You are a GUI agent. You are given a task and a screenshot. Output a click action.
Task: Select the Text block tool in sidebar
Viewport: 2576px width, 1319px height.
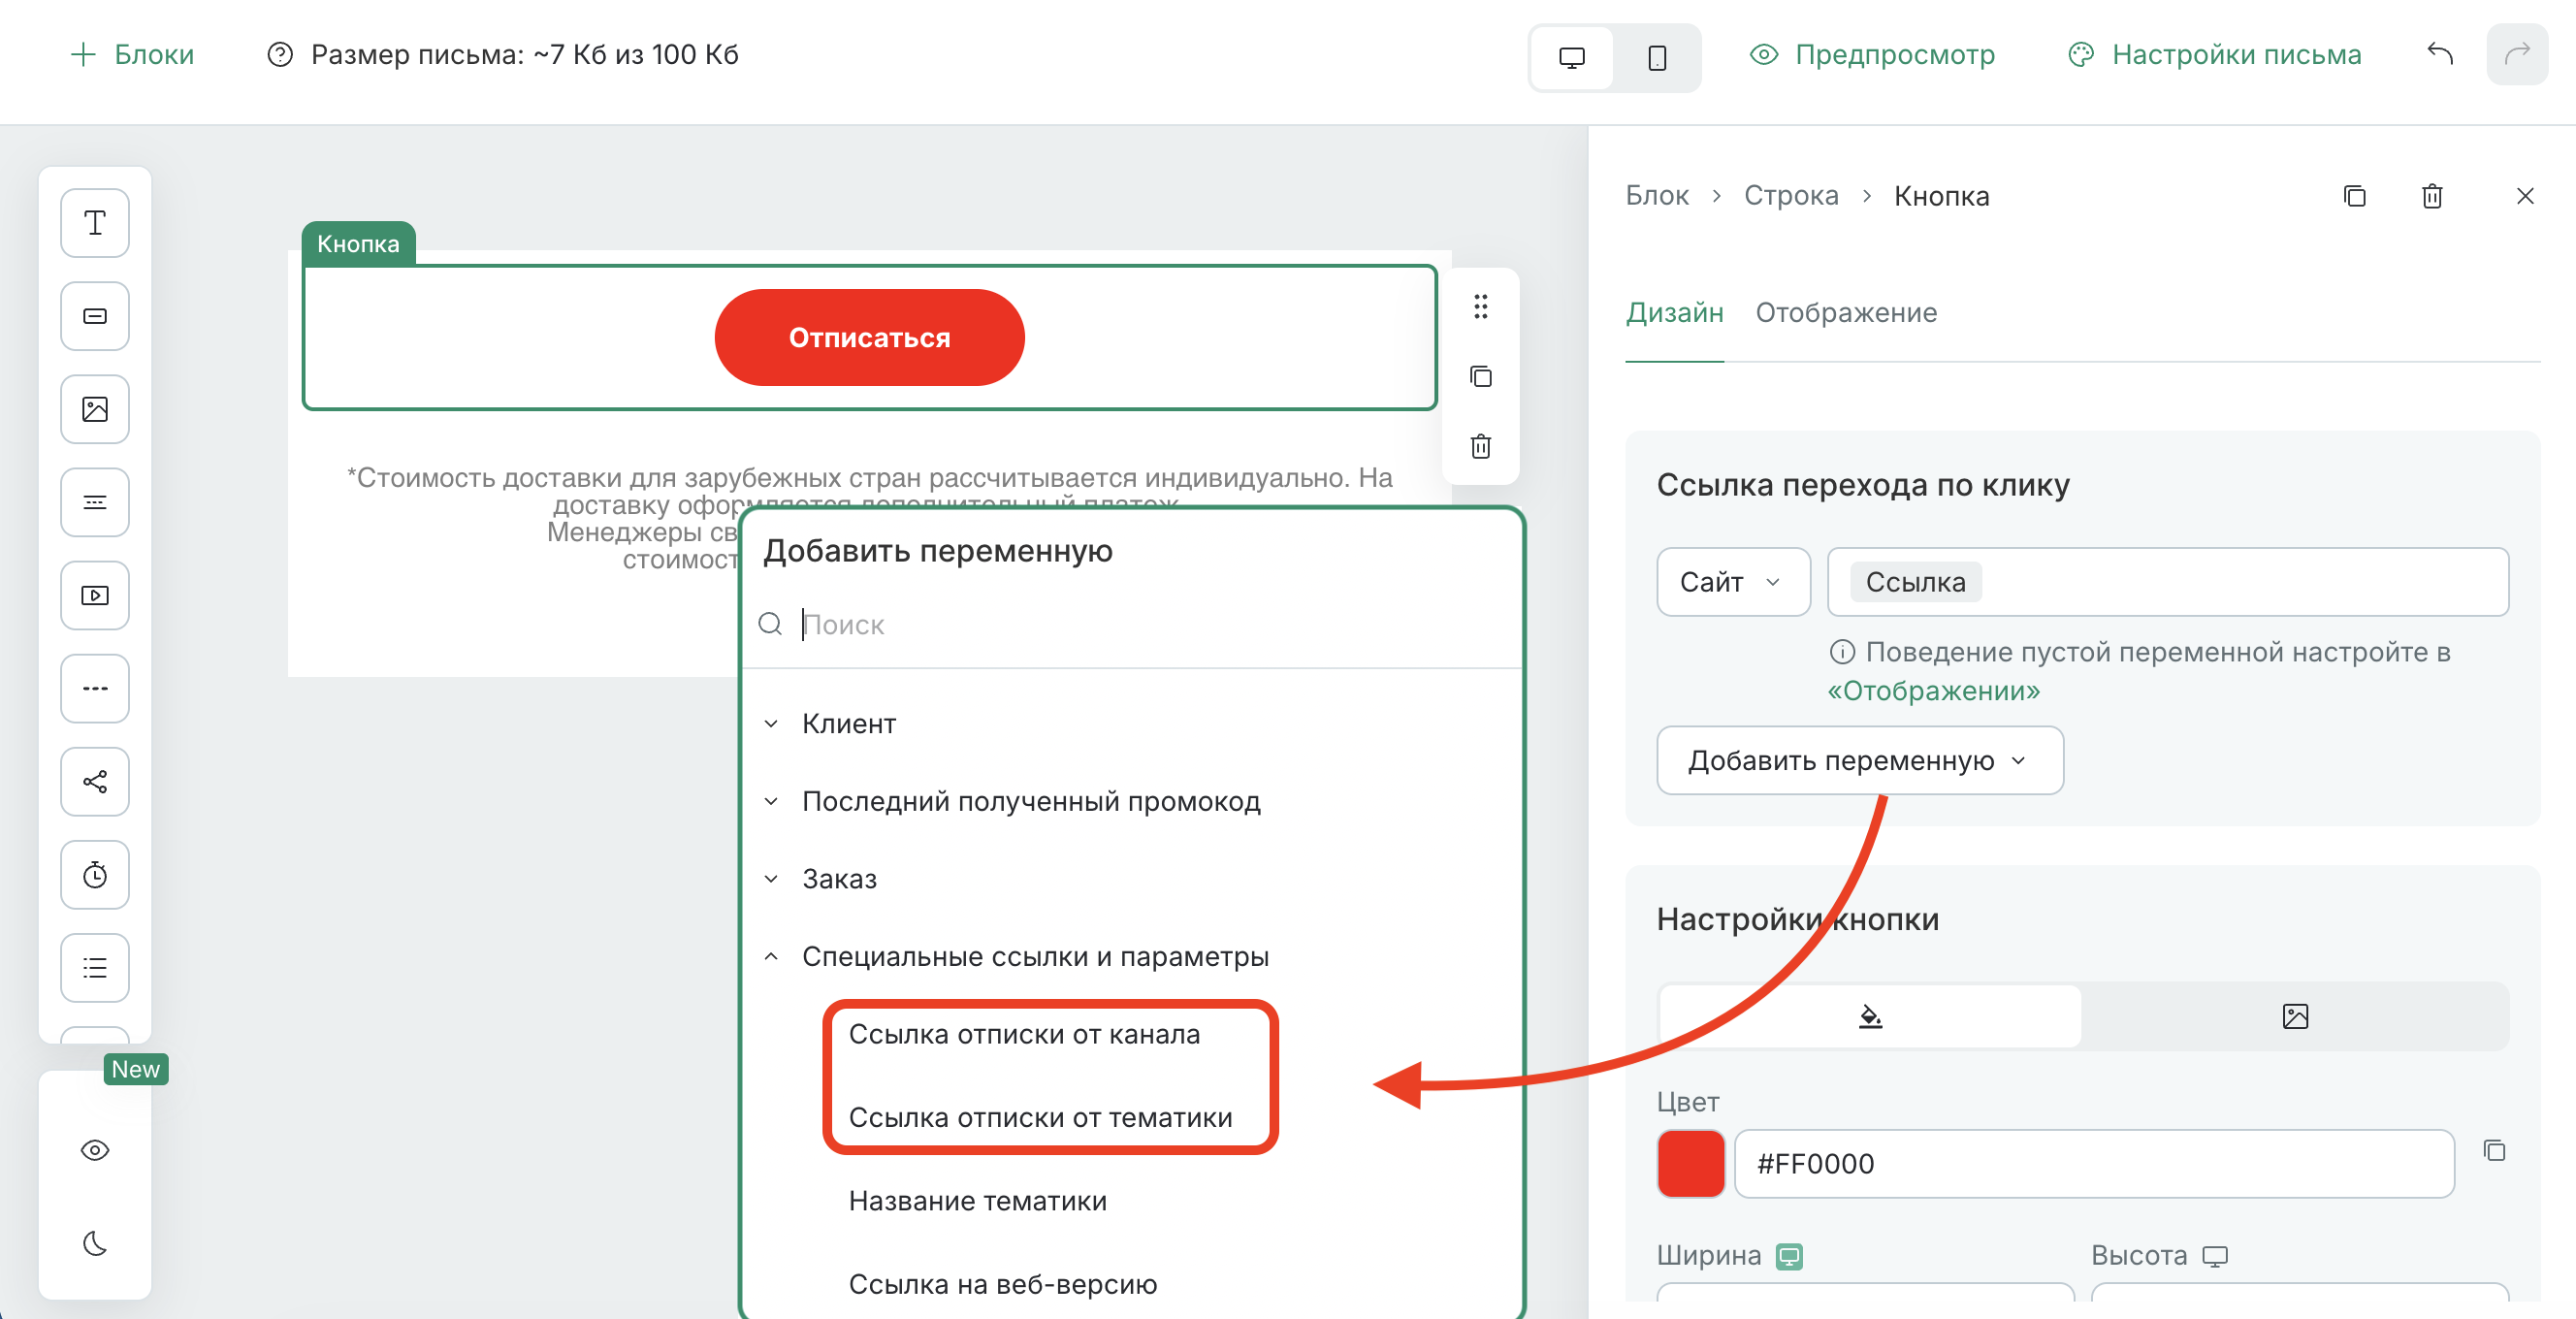click(x=95, y=223)
